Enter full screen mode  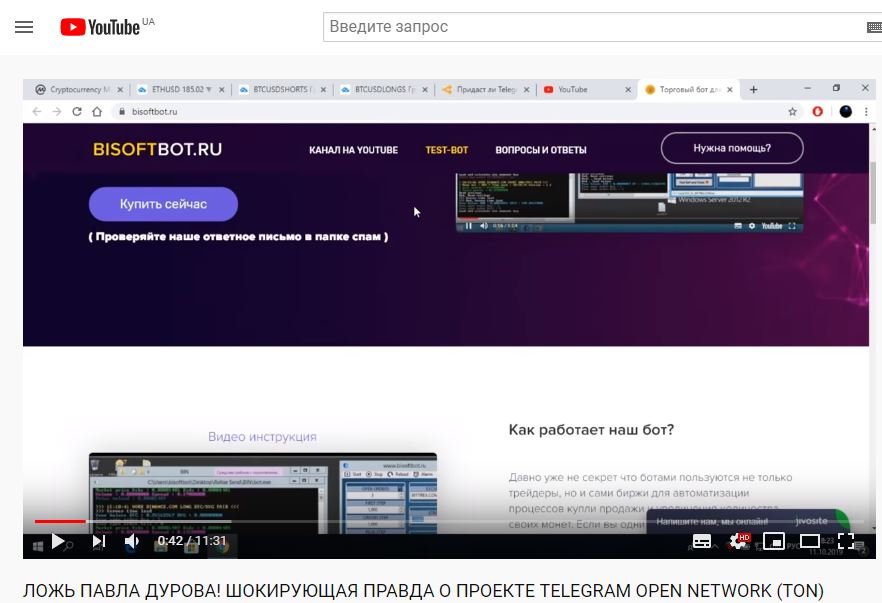click(846, 541)
